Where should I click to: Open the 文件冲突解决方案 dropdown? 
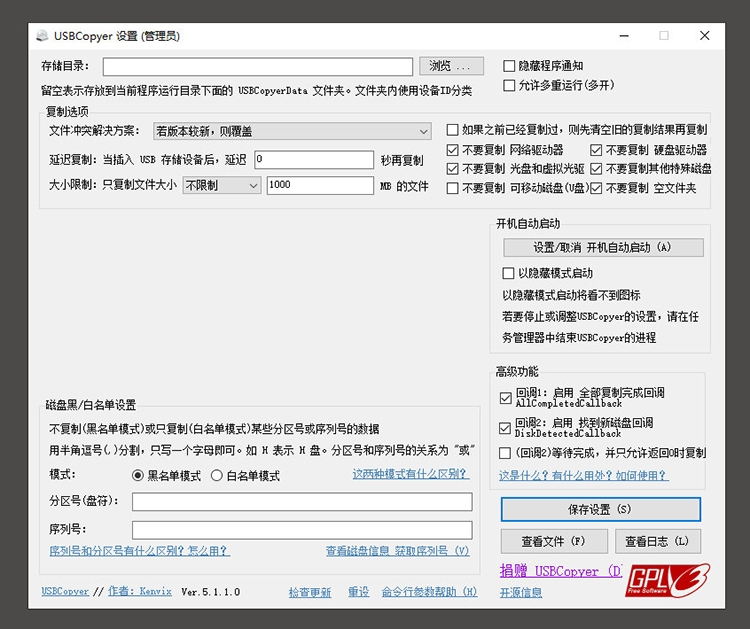pyautogui.click(x=291, y=131)
